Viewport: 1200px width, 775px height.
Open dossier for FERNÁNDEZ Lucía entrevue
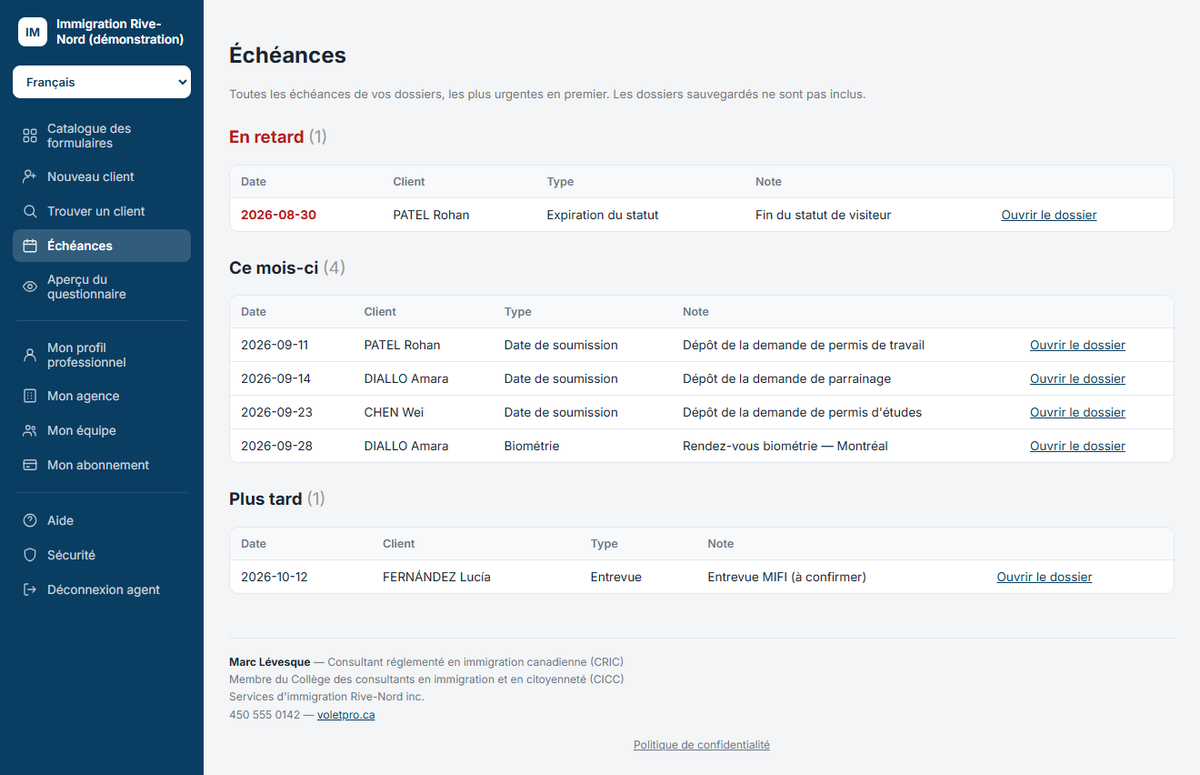1044,577
